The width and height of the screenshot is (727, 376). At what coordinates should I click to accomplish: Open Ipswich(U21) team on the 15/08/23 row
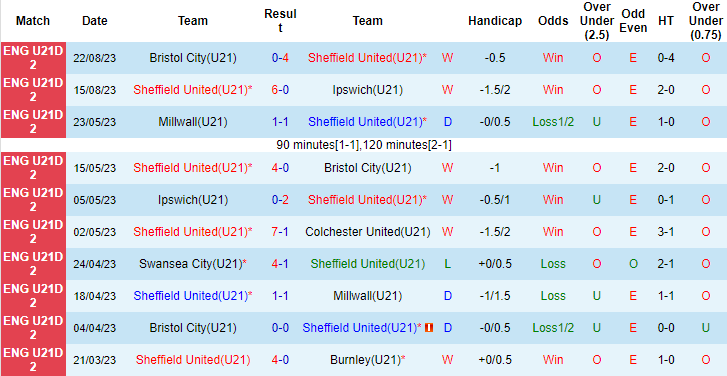[367, 90]
